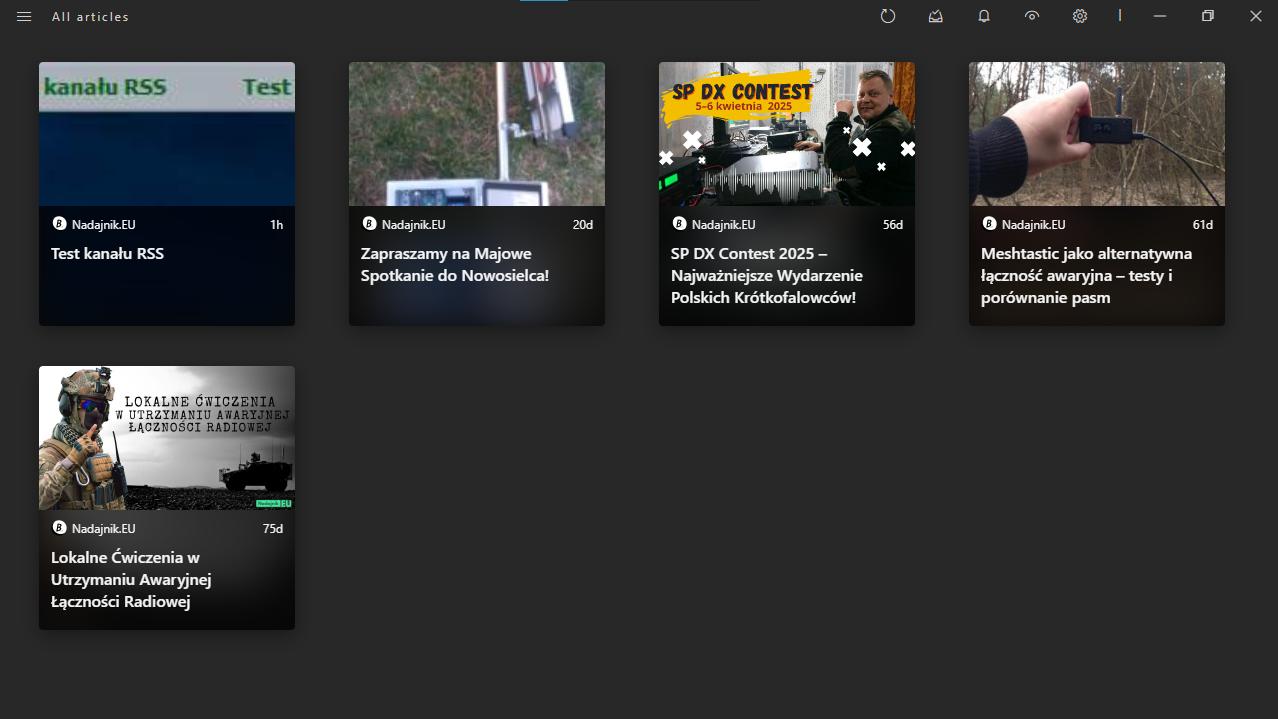Viewport: 1278px width, 719px height.
Task: Open settings via the gear icon
Action: 1080,16
